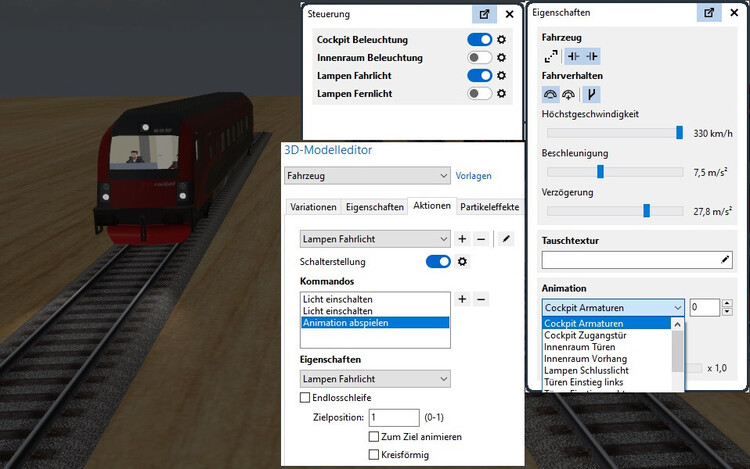This screenshot has width=750, height=469.
Task: Open the Partikeleffekte tab
Action: [490, 207]
